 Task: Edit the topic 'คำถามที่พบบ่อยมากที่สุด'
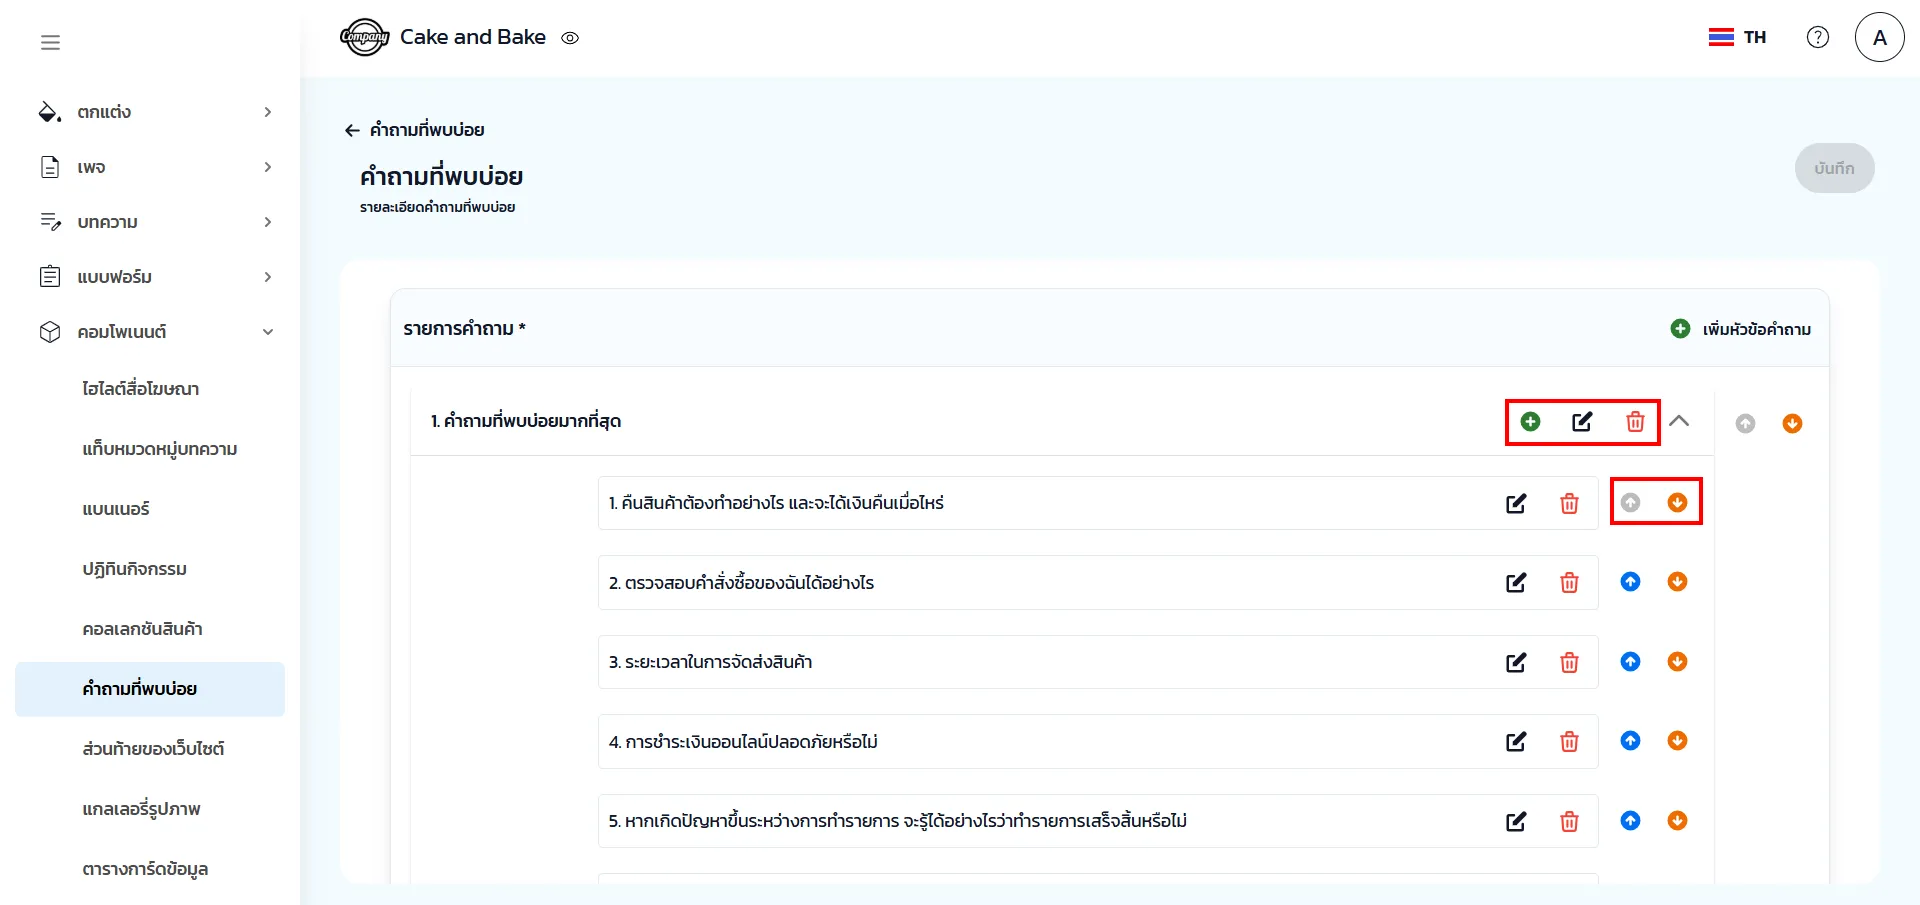tap(1582, 422)
